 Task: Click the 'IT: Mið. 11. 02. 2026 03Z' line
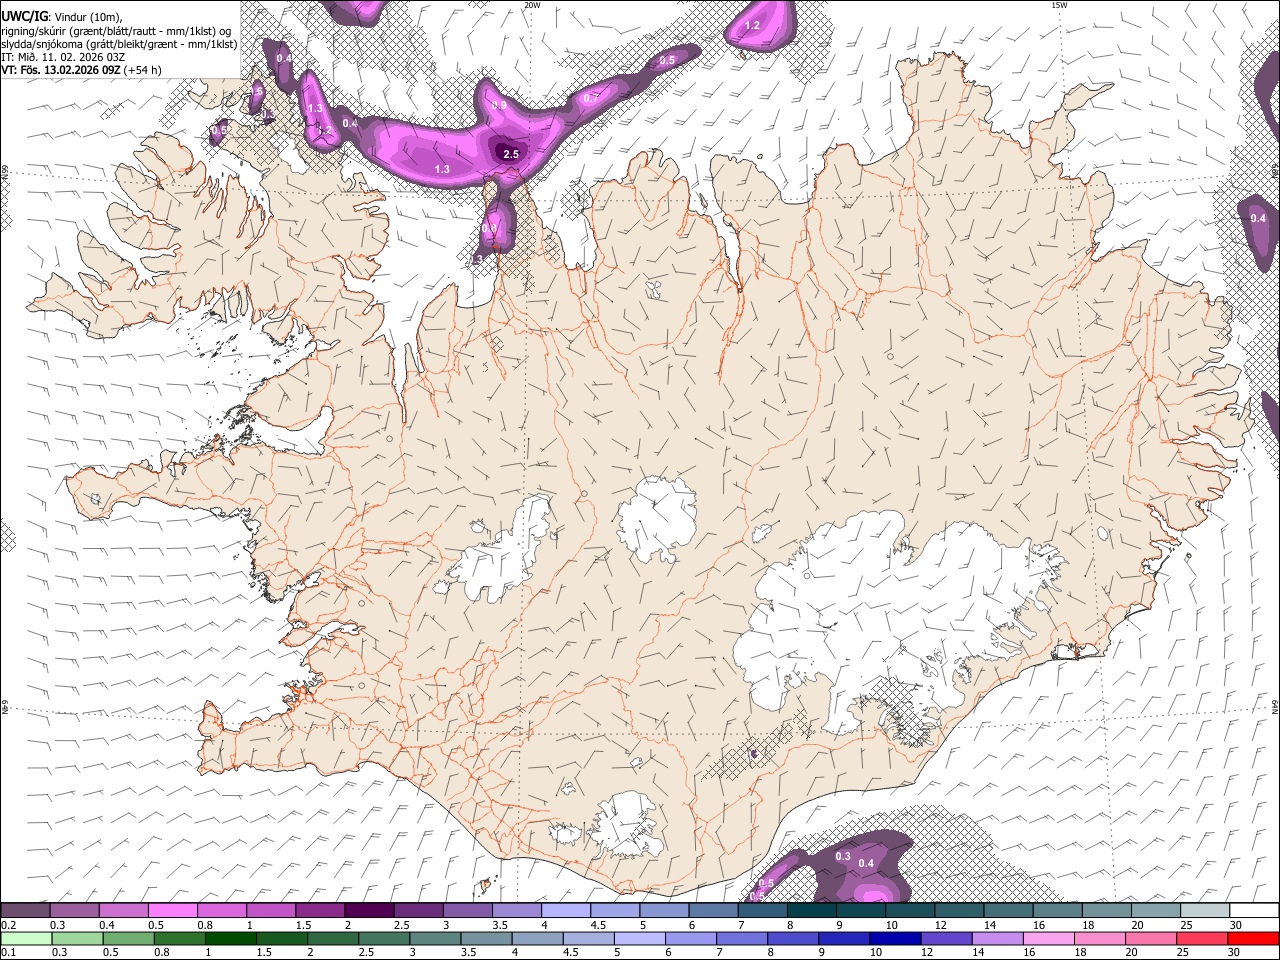coord(62,57)
